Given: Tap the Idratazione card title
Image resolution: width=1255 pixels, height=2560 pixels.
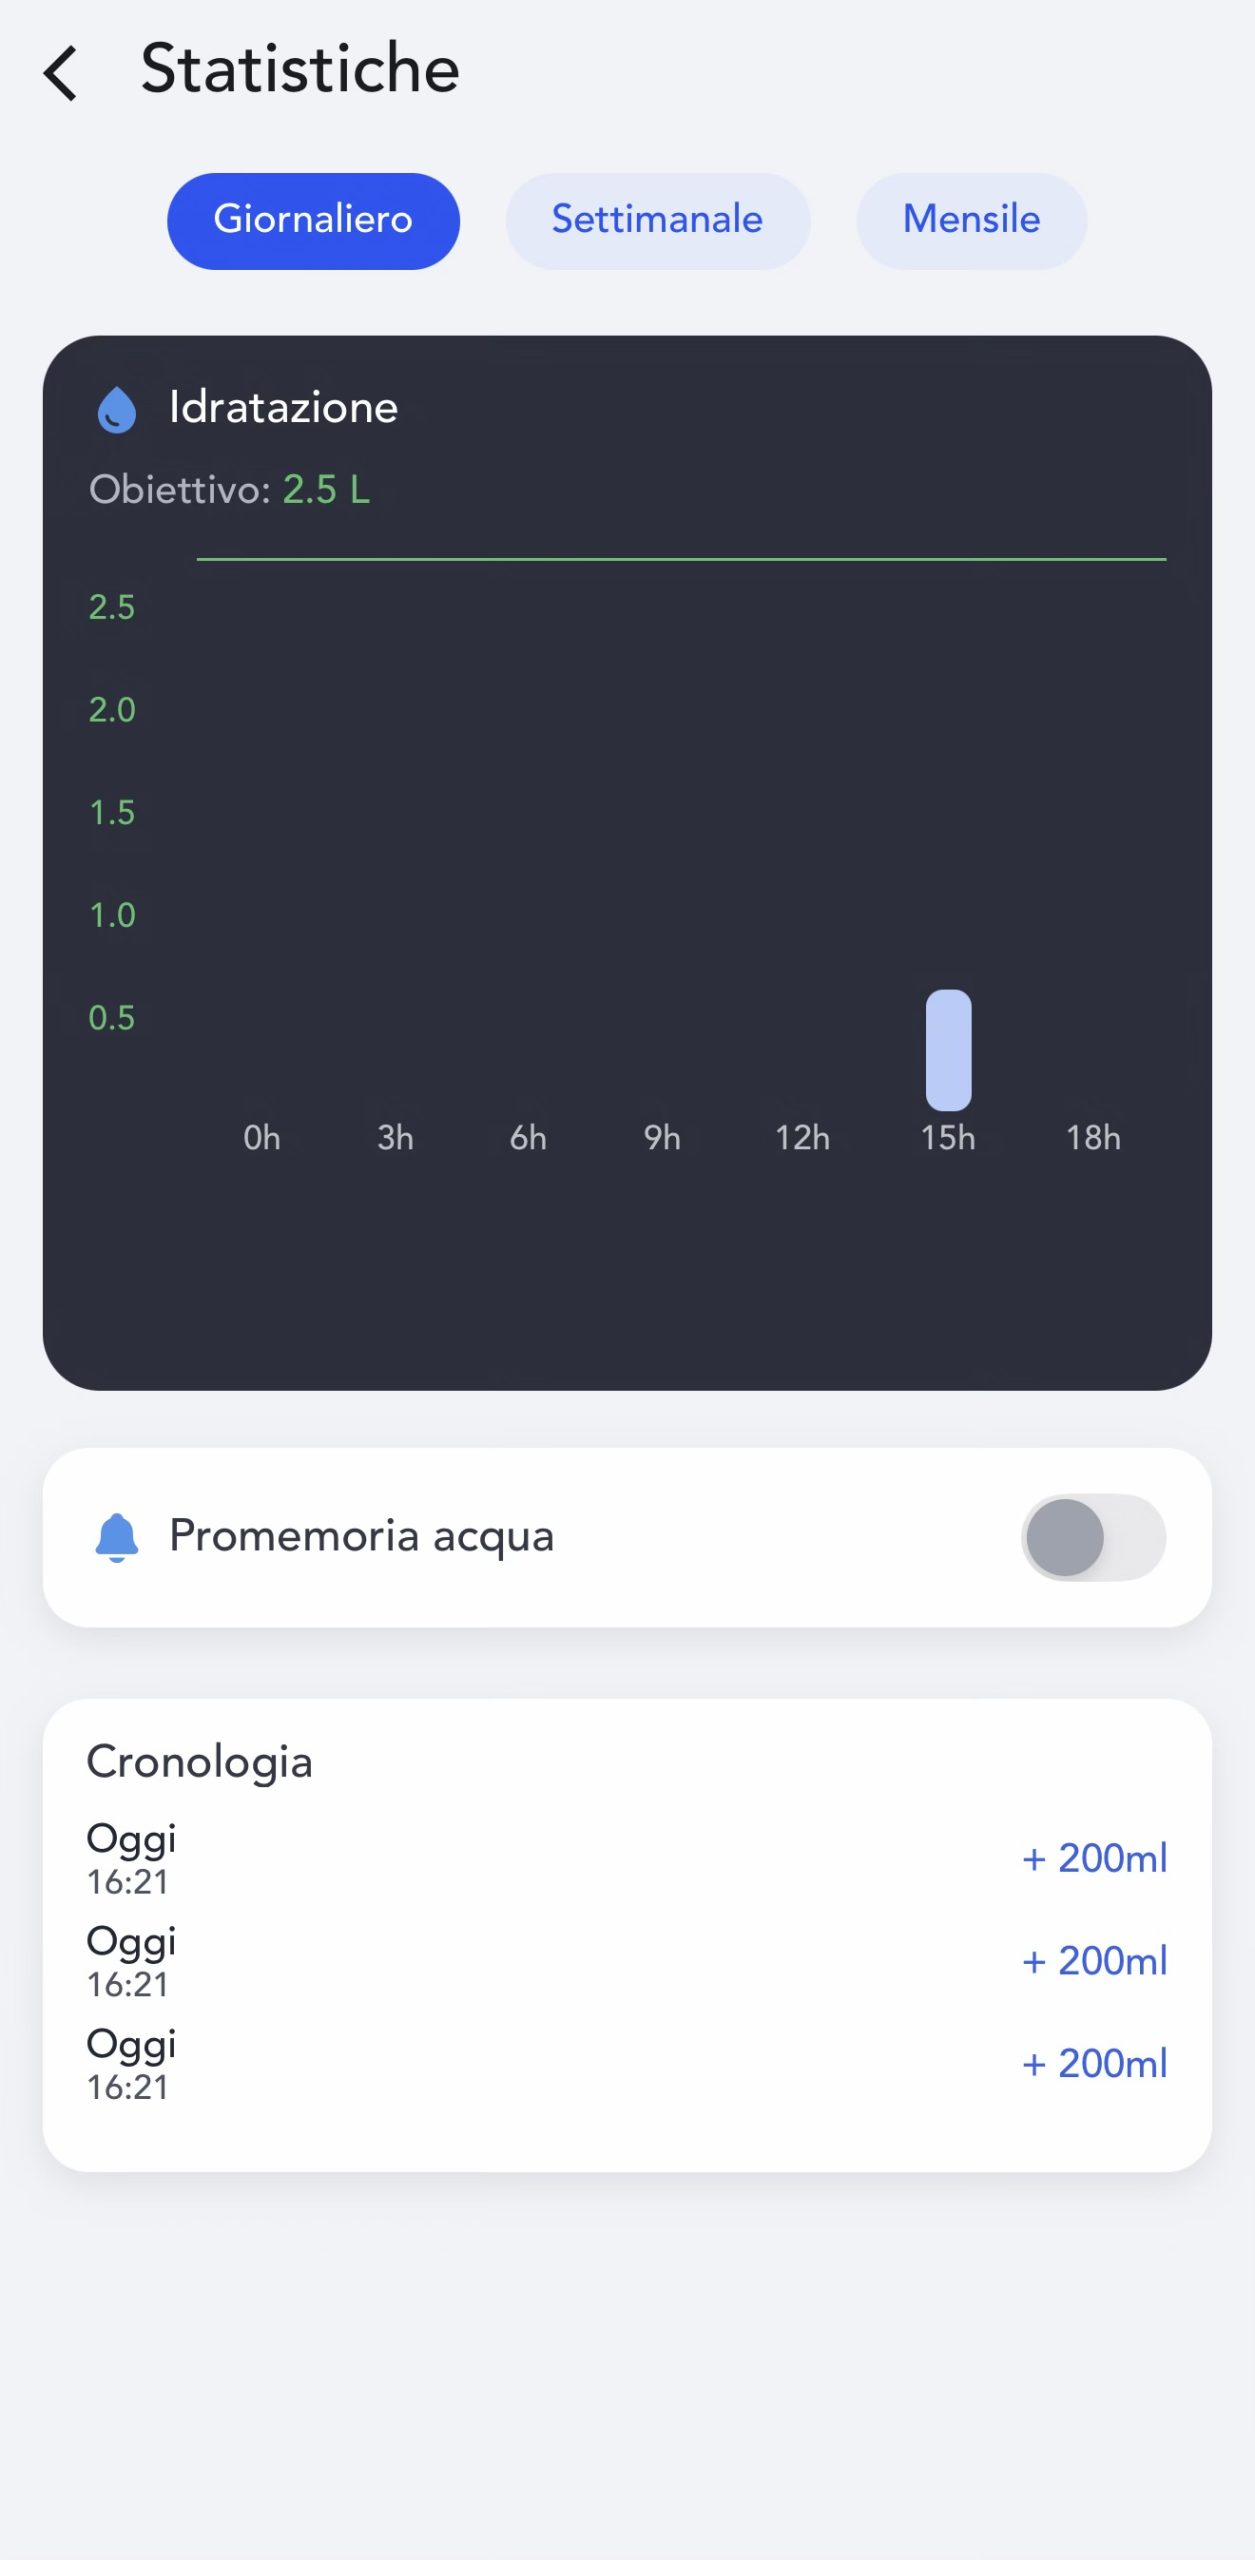Looking at the screenshot, I should [284, 408].
